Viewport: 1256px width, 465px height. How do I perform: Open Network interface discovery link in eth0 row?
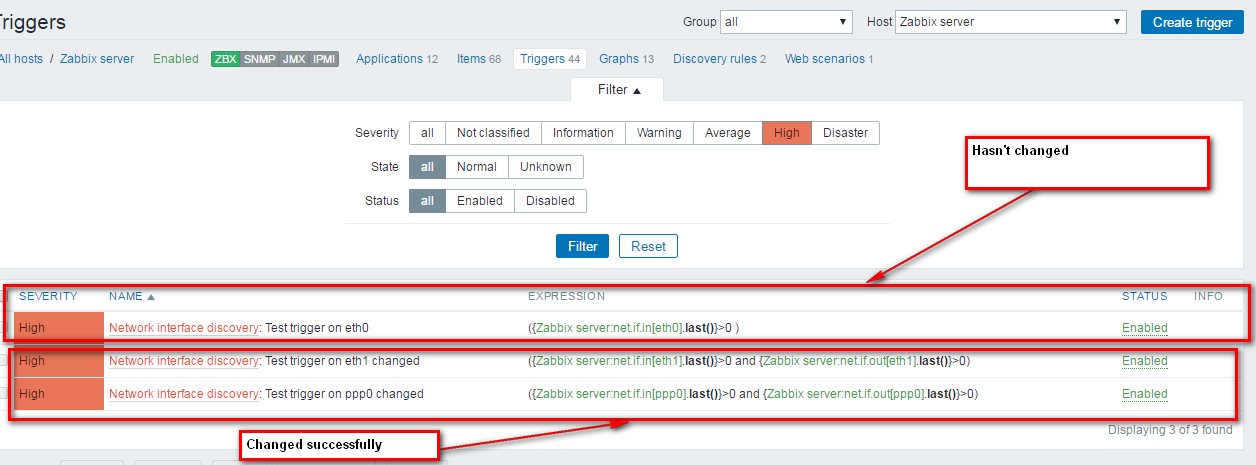[x=184, y=328]
